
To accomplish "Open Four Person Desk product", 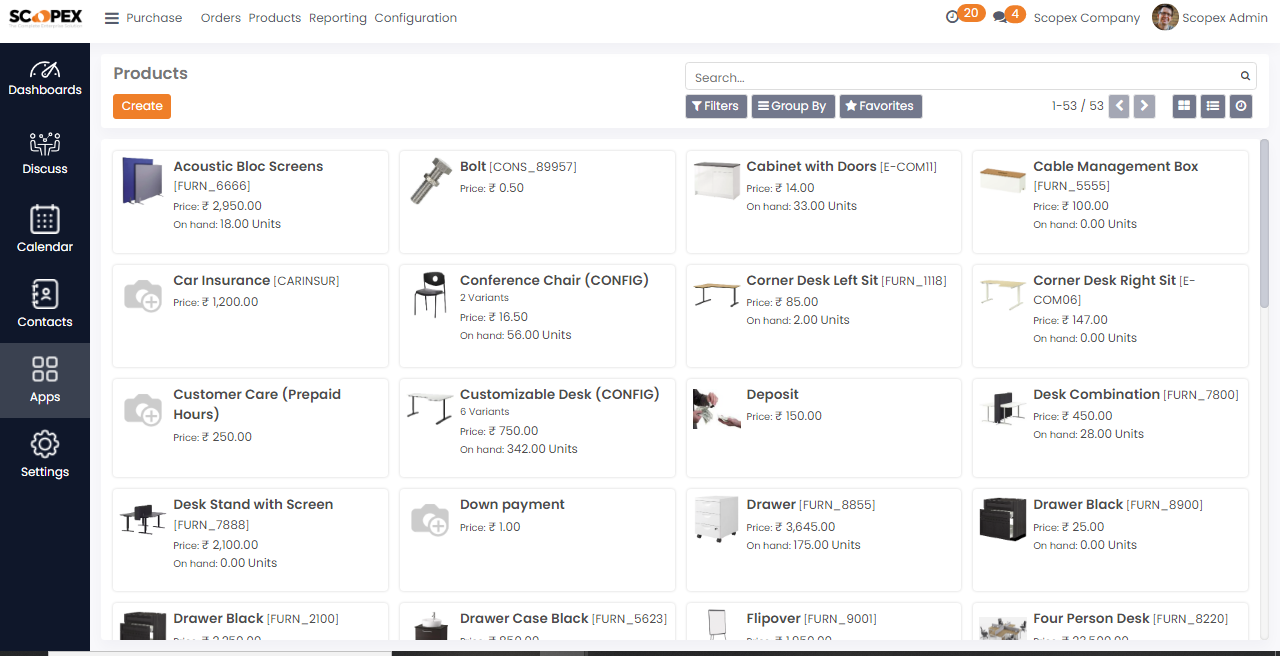I will (1110, 621).
